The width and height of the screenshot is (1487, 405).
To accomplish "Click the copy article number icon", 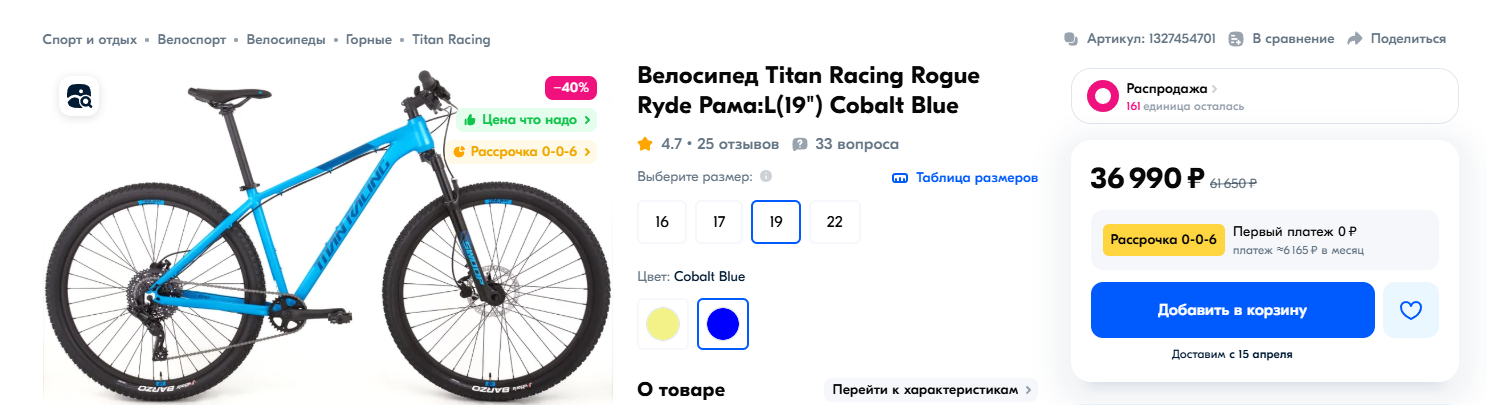I will click(x=1070, y=39).
